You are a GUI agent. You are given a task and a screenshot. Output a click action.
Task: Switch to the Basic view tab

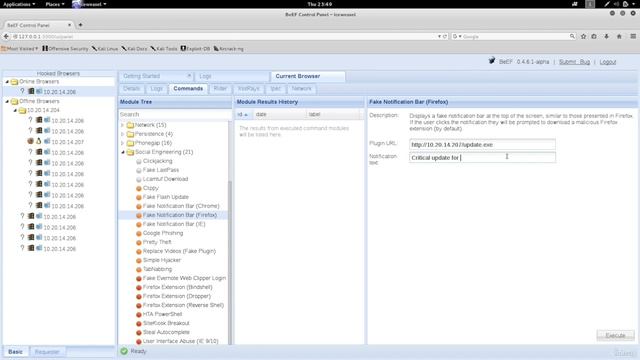click(16, 351)
